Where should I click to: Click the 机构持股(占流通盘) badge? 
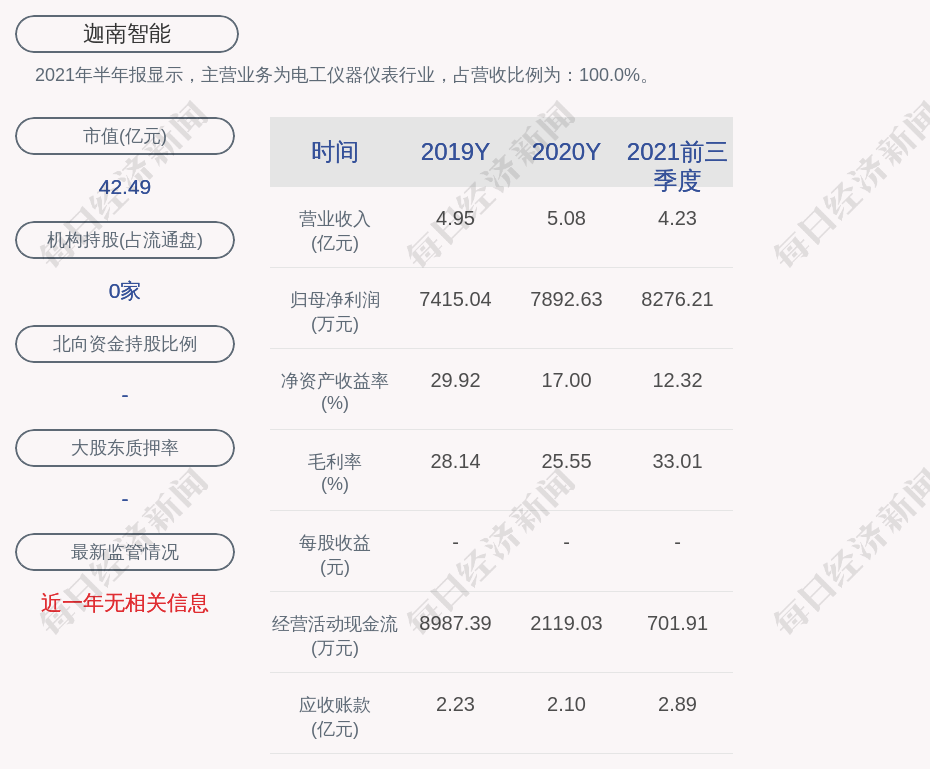[x=124, y=240]
